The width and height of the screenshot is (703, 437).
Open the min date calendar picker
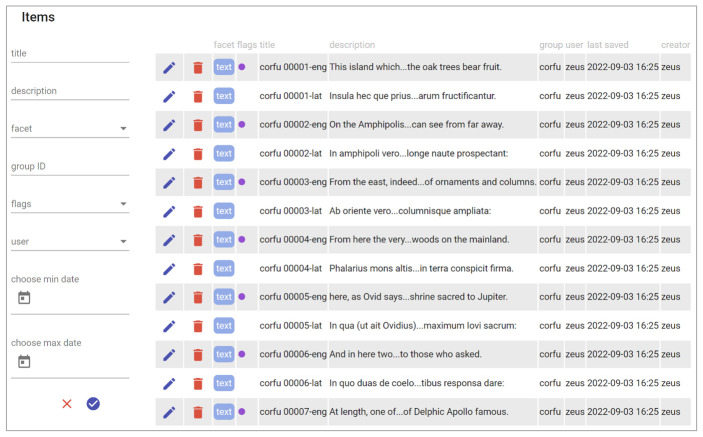(x=24, y=298)
